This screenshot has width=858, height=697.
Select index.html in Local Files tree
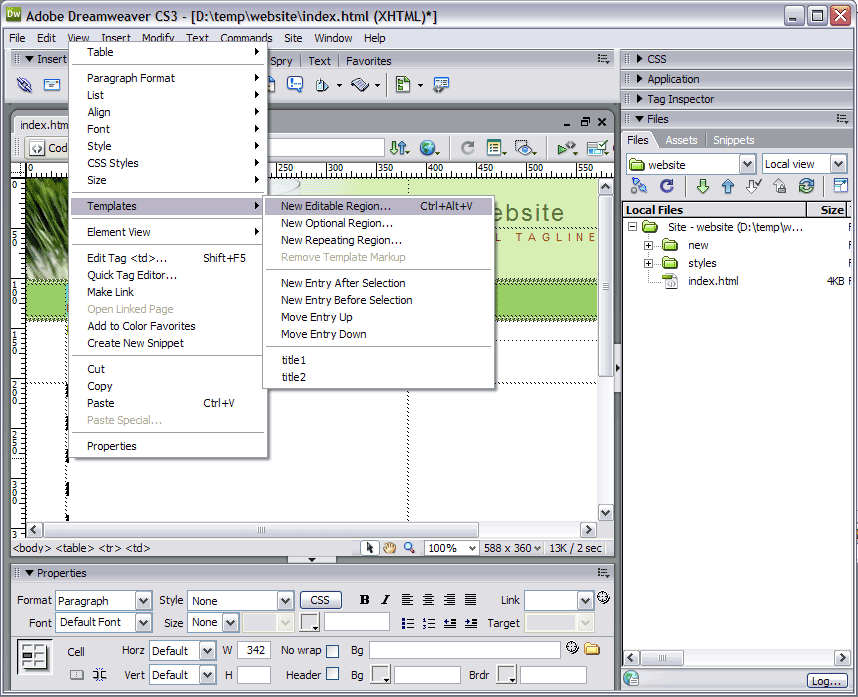coord(713,281)
